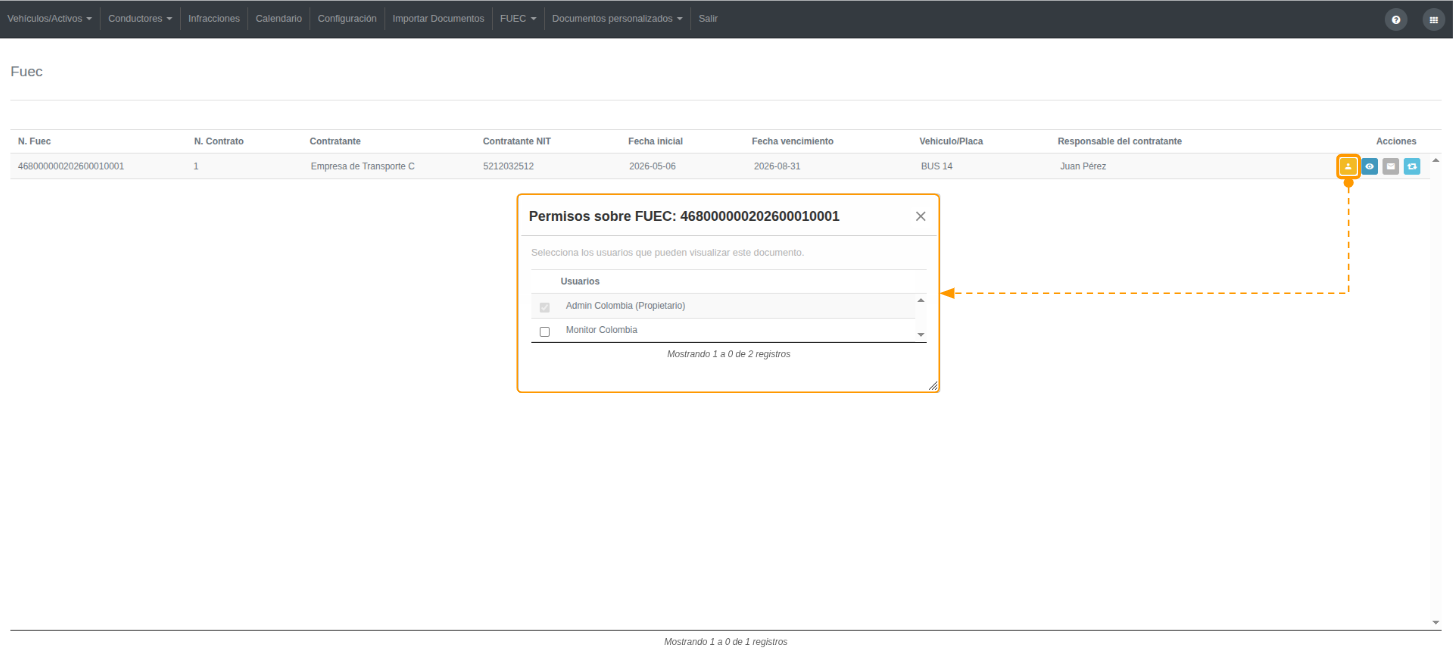Image resolution: width=1453 pixels, height=653 pixels.
Task: Select the FUEC number 468000000202600010001 cell
Action: (x=71, y=166)
